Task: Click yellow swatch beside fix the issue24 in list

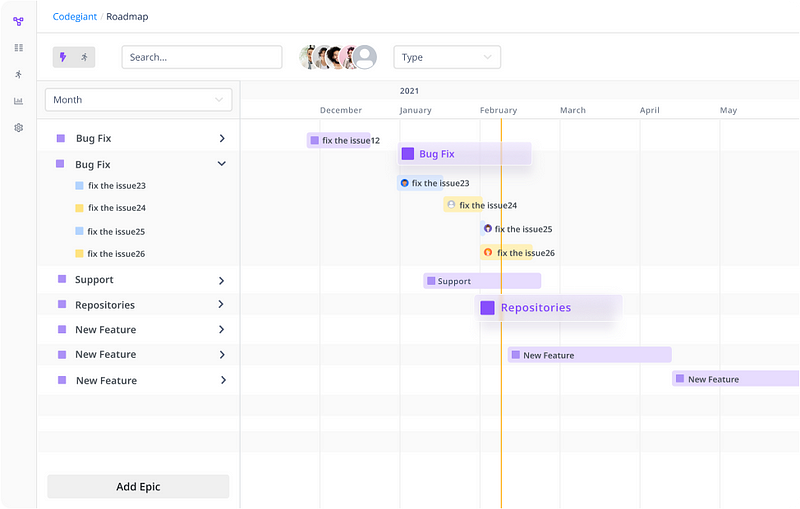Action: (79, 208)
